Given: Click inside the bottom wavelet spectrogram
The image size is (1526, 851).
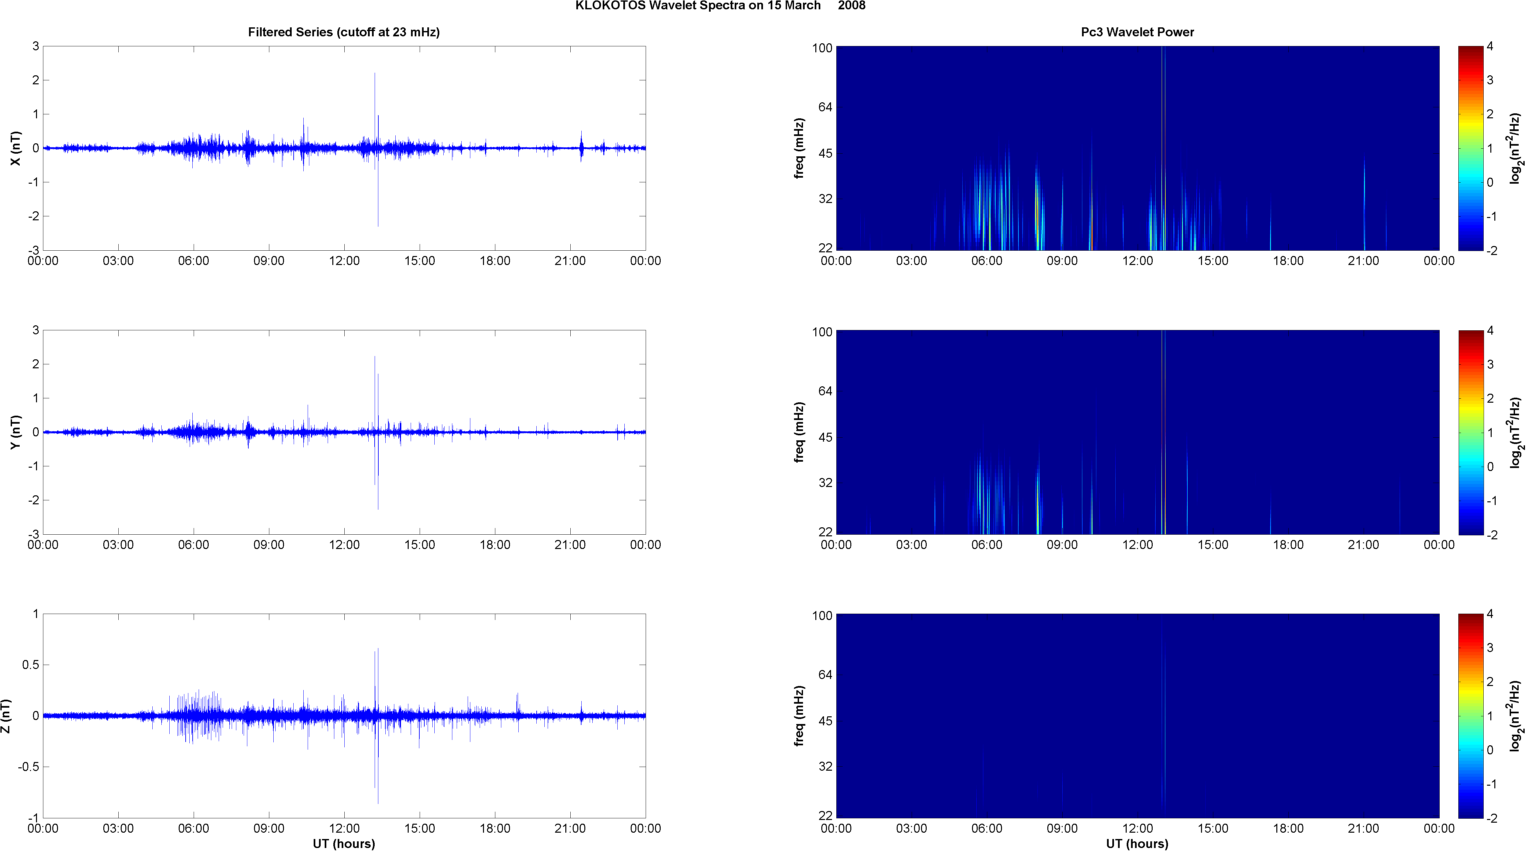Looking at the screenshot, I should [x=1137, y=716].
